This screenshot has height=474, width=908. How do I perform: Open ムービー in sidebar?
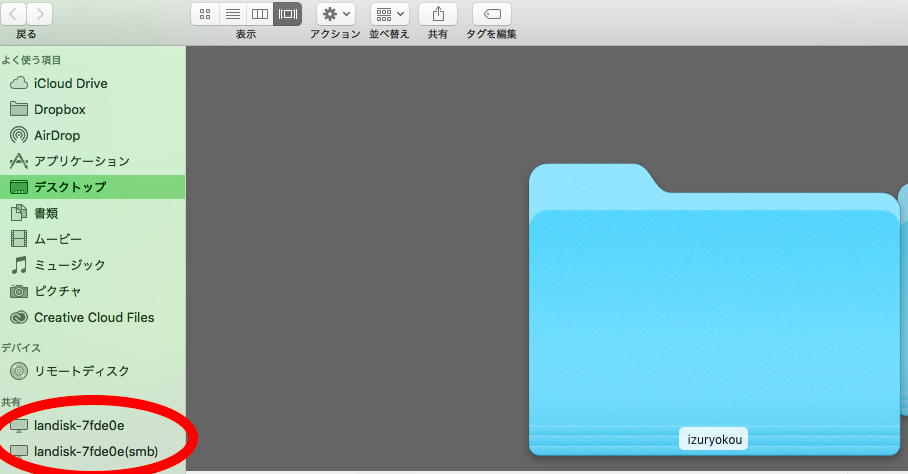coord(93,239)
